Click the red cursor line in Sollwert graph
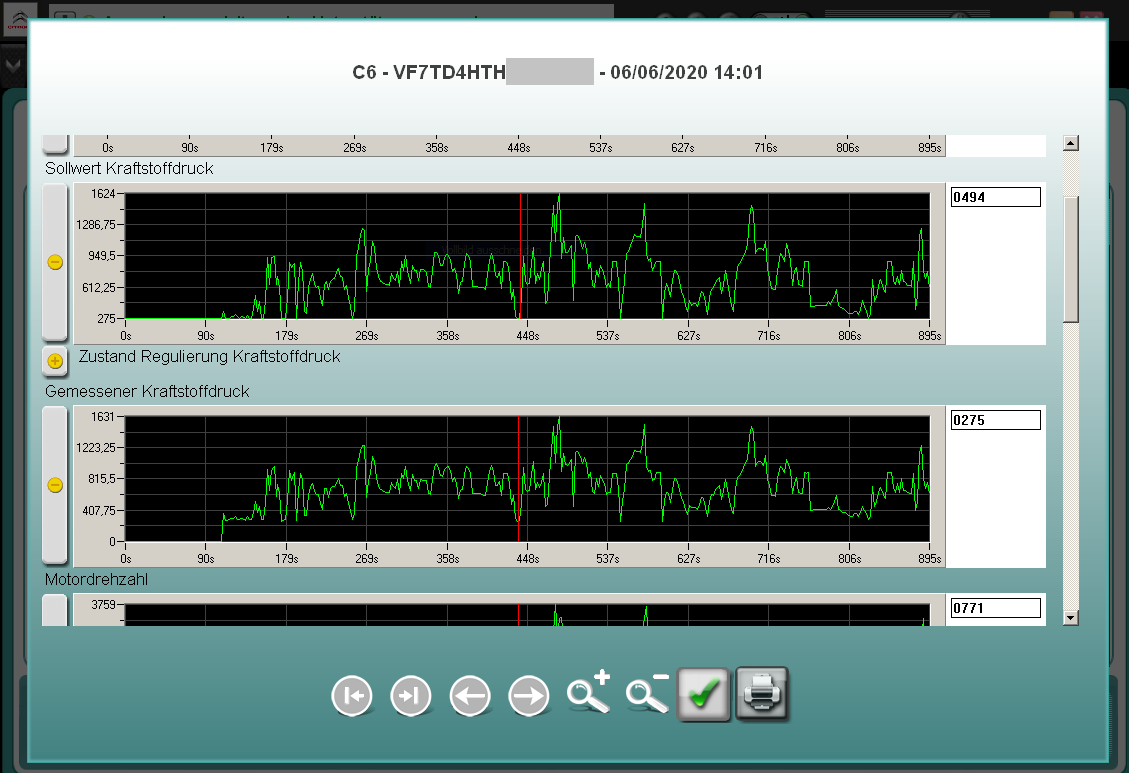This screenshot has width=1129, height=773. coord(520,256)
